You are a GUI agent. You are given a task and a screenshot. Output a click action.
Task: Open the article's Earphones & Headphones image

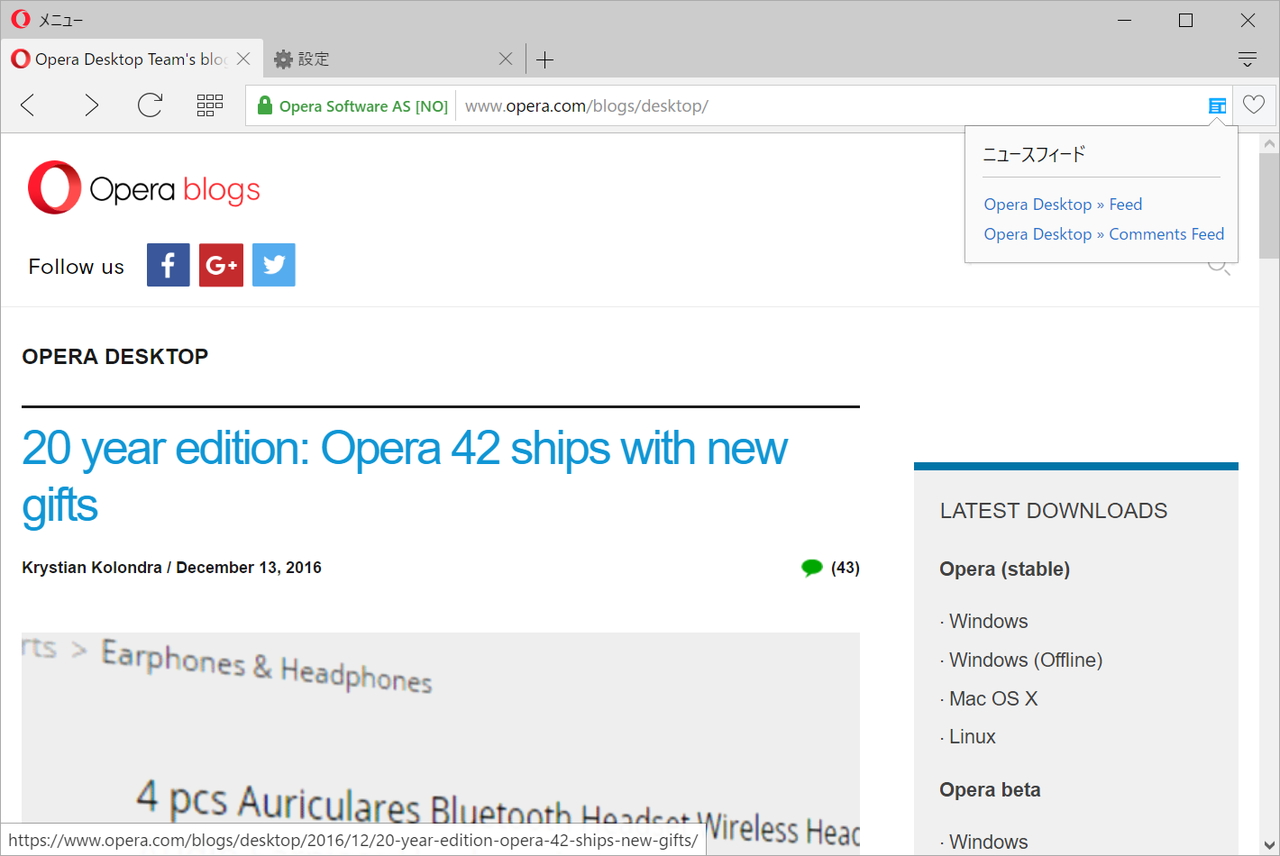[441, 742]
